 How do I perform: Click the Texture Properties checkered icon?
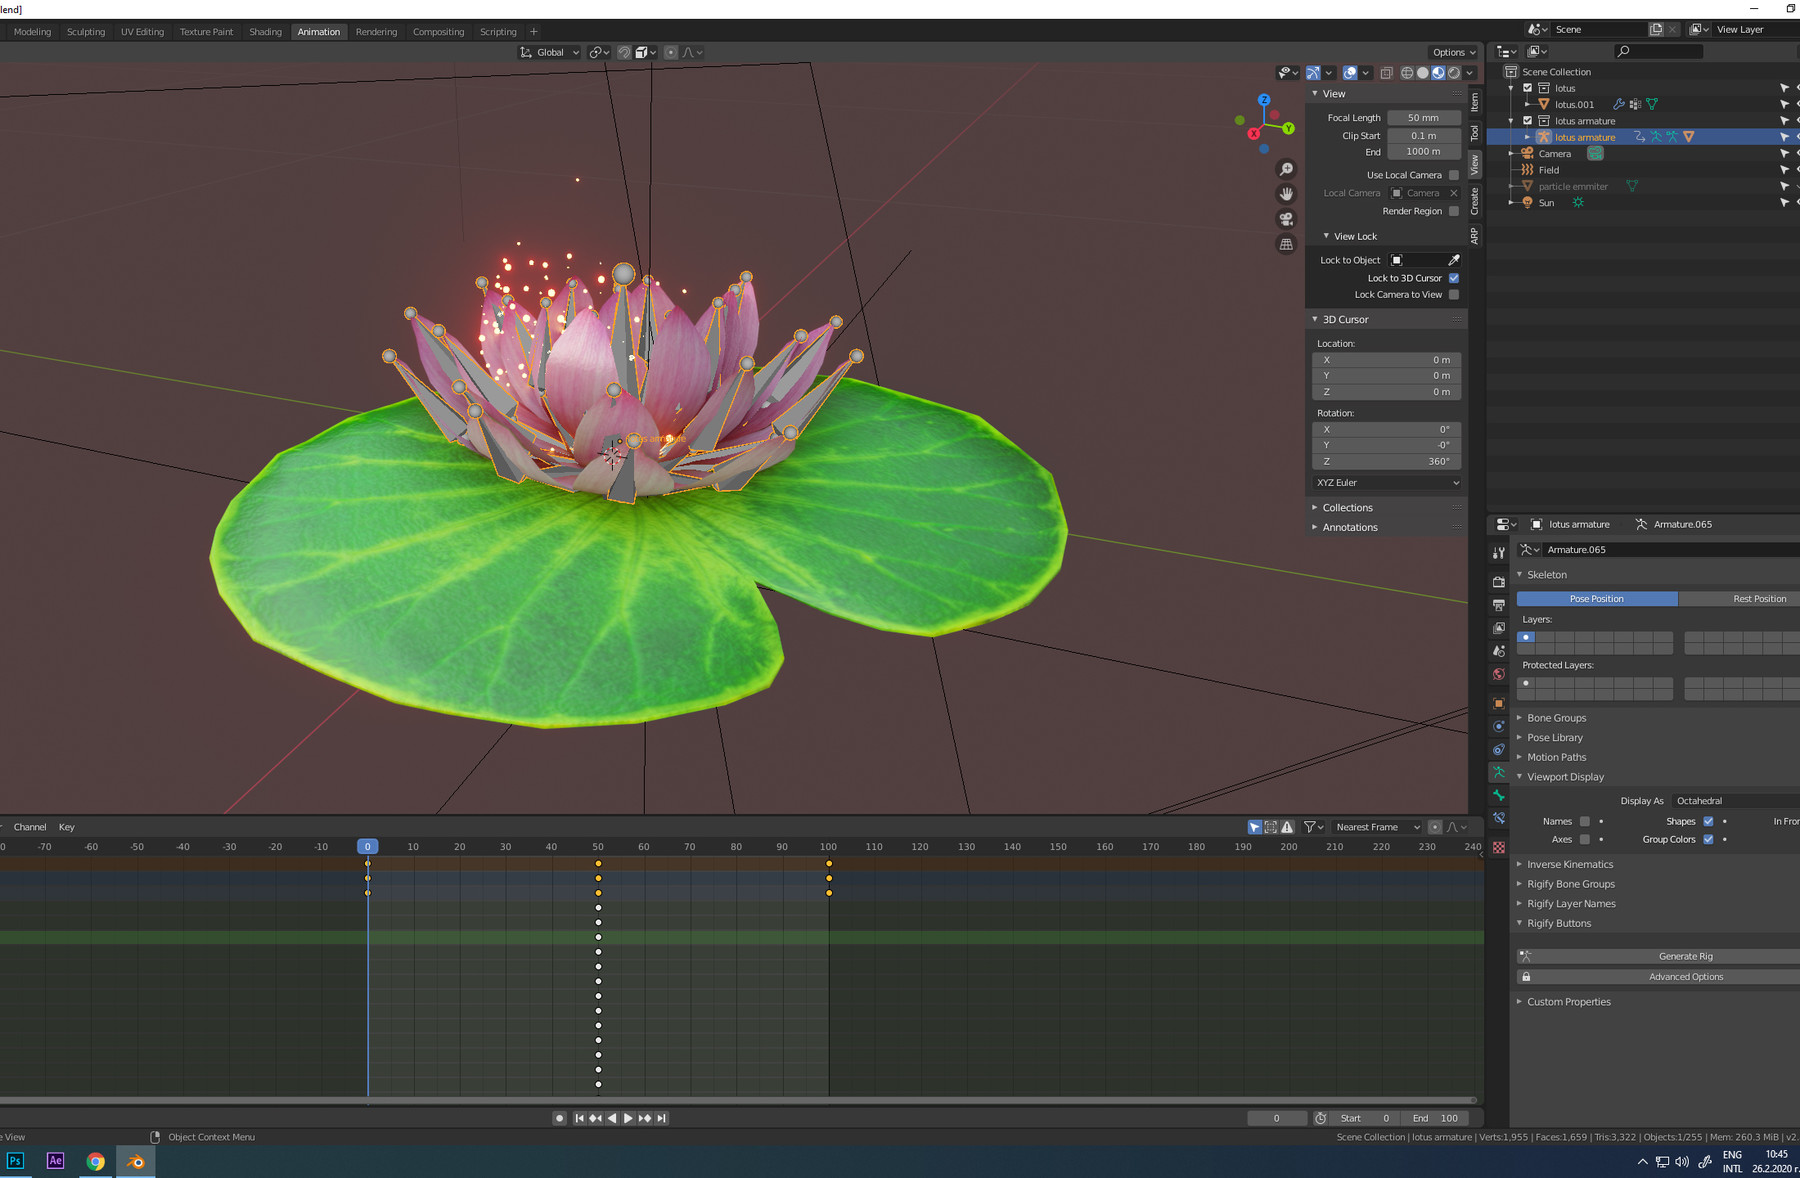click(x=1498, y=845)
